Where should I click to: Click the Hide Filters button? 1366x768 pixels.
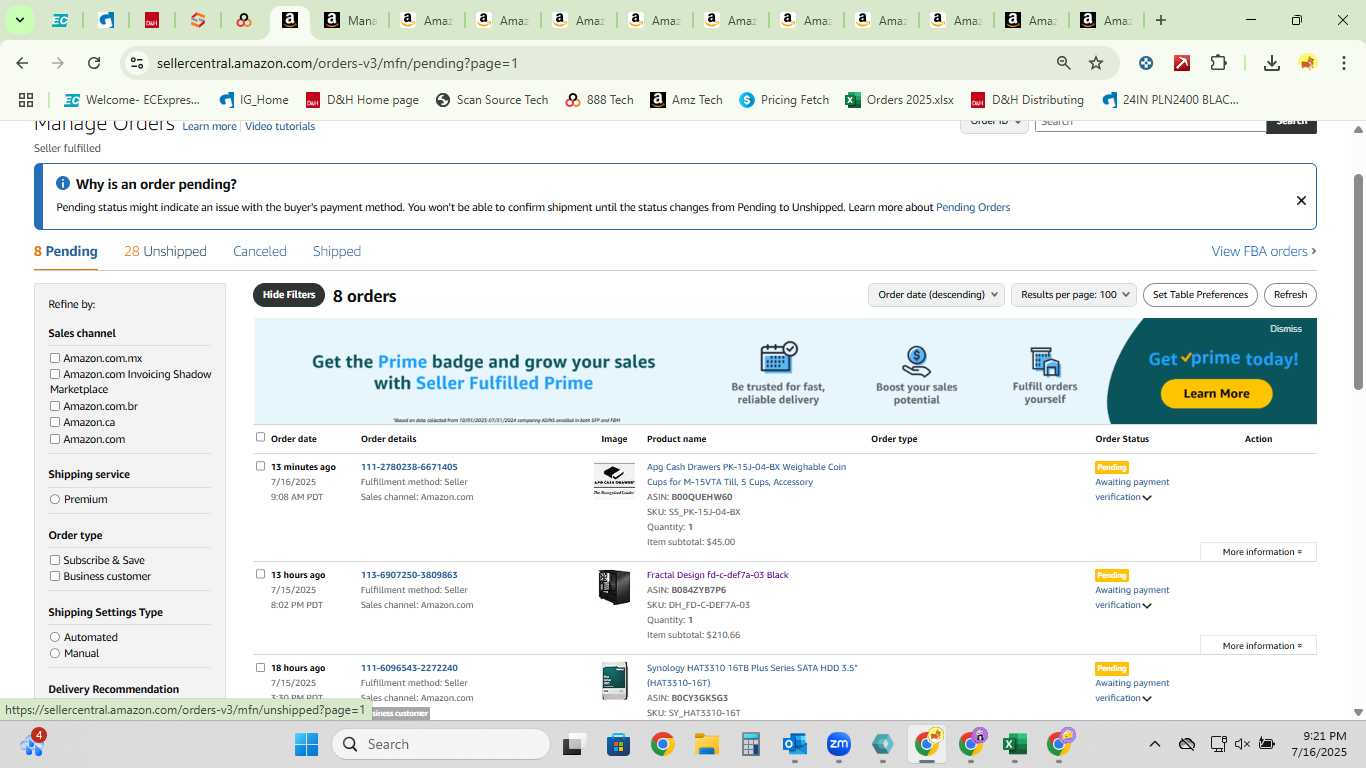click(x=289, y=295)
